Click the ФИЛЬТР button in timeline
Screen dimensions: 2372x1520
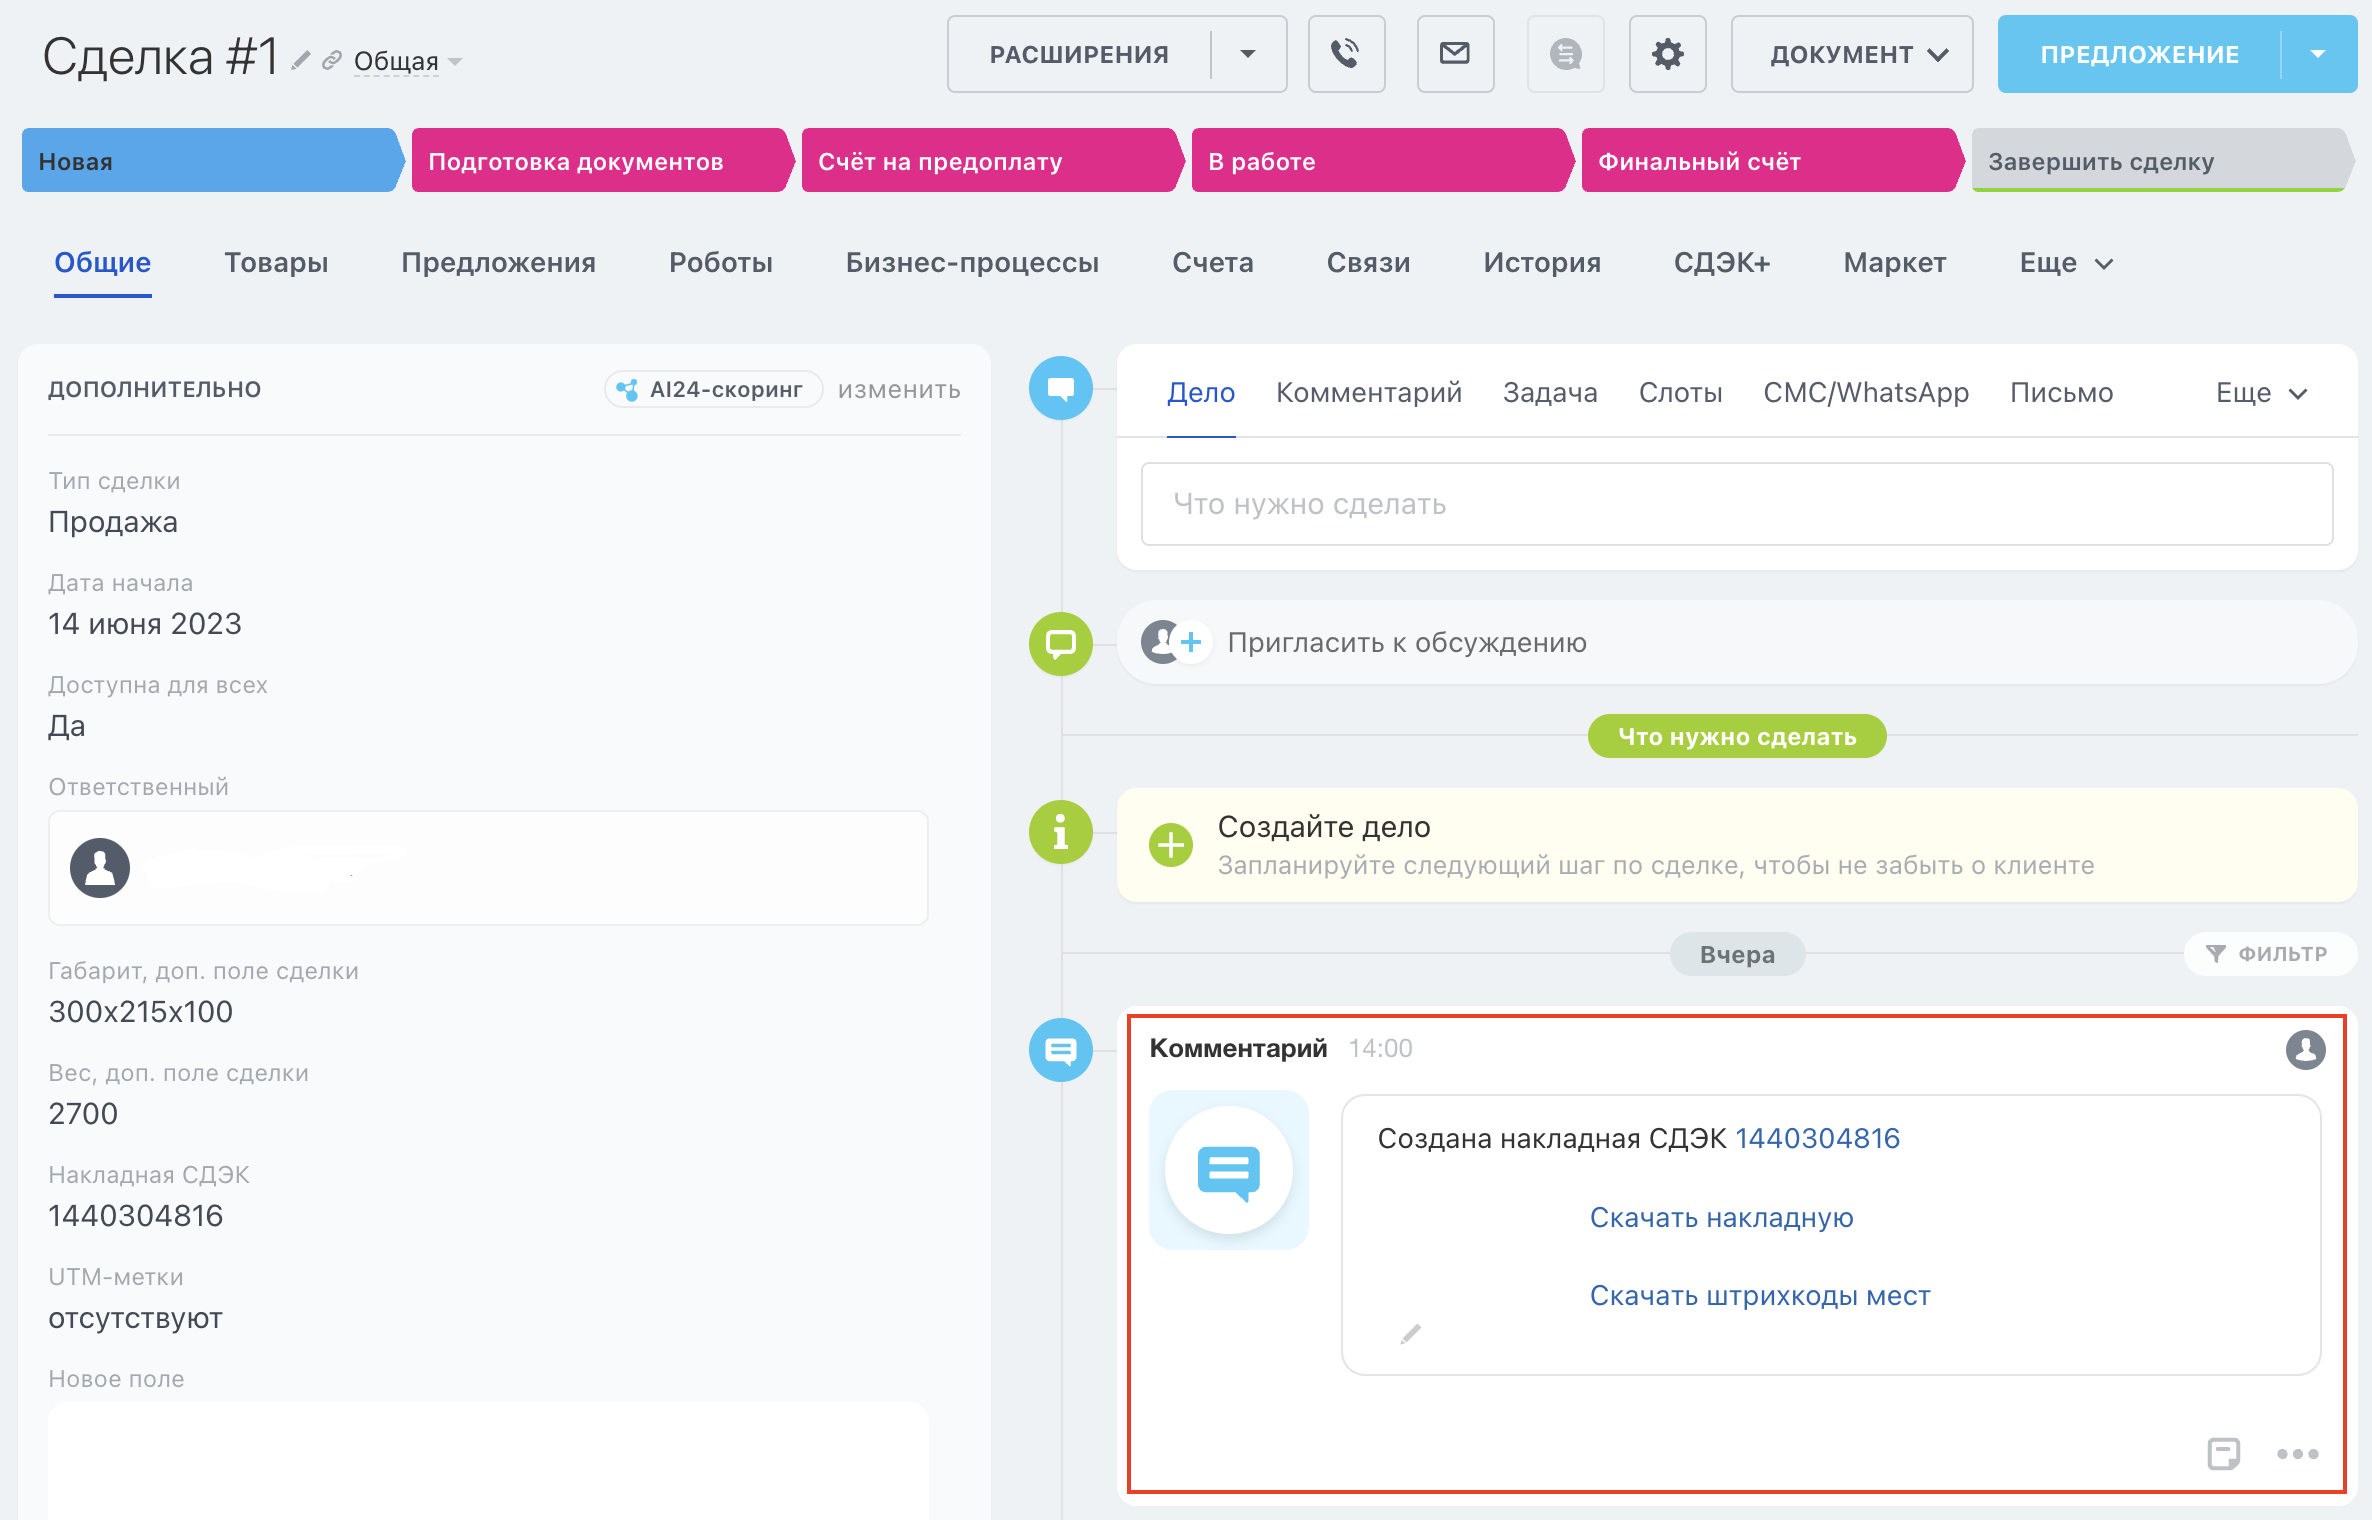[2269, 953]
